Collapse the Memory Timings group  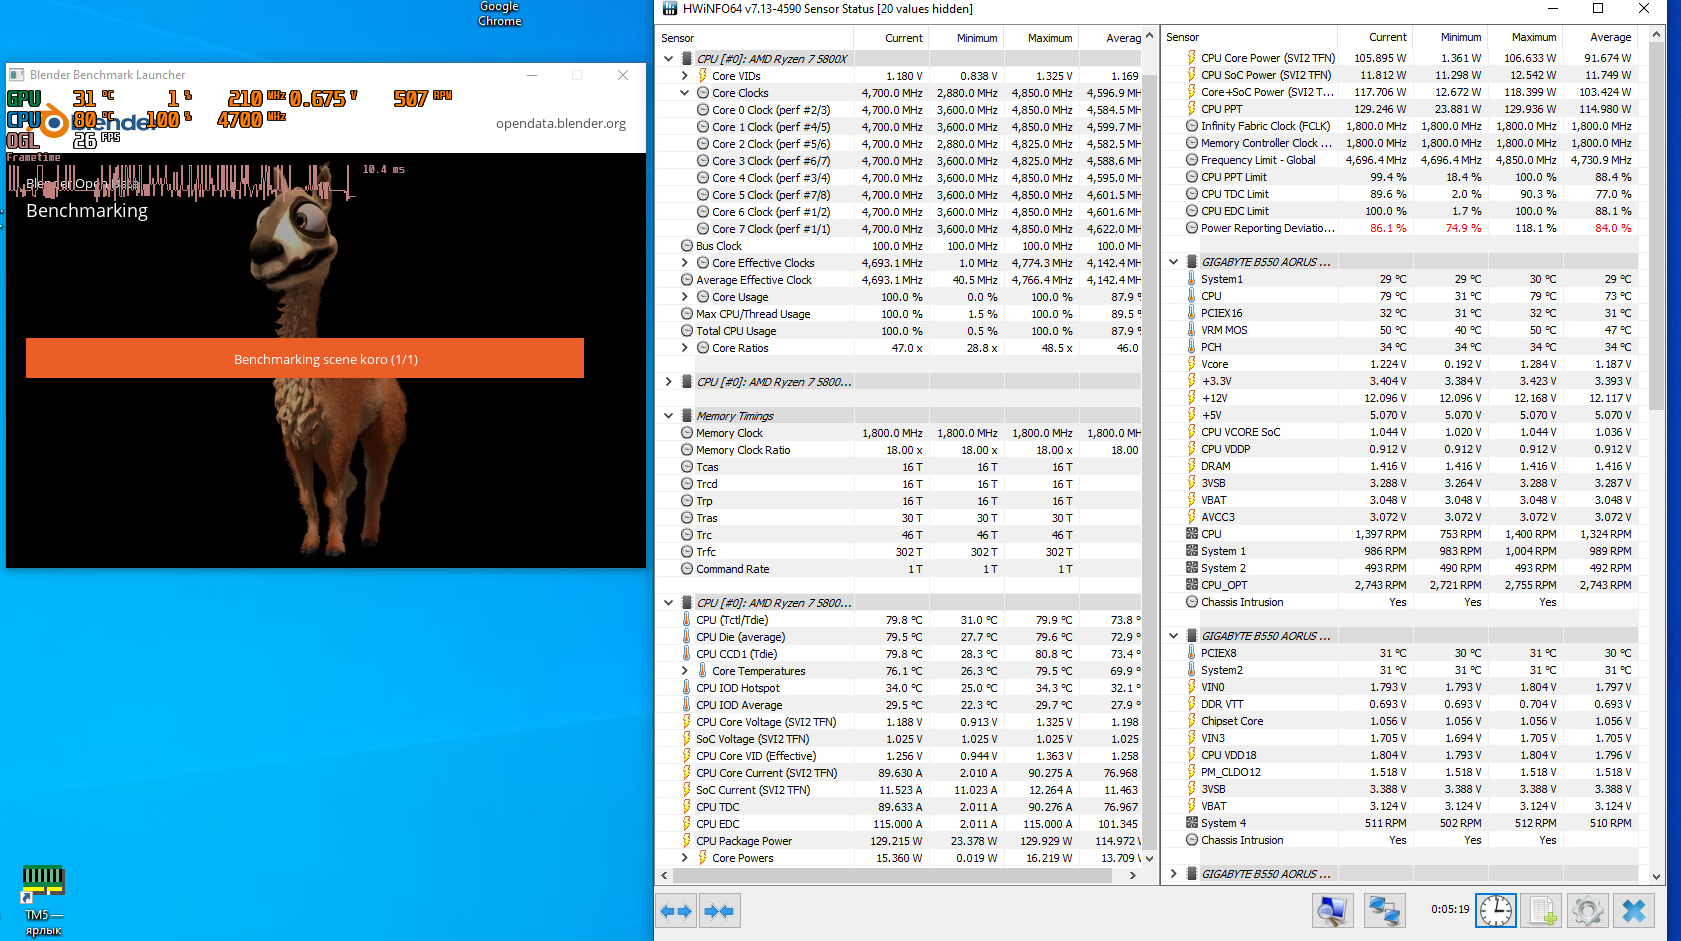point(669,416)
